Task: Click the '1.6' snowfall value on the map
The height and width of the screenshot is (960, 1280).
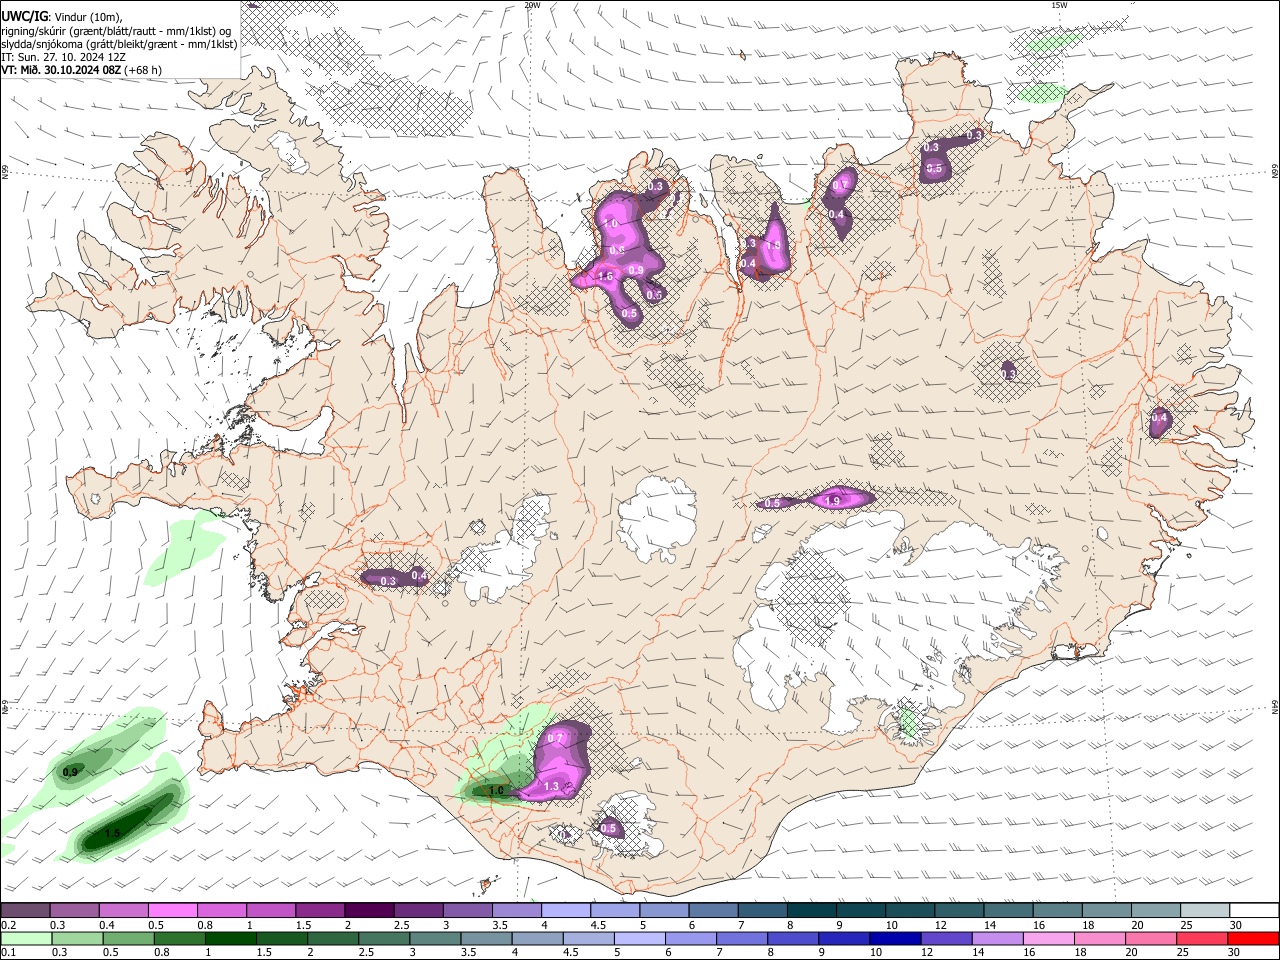Action: click(604, 277)
